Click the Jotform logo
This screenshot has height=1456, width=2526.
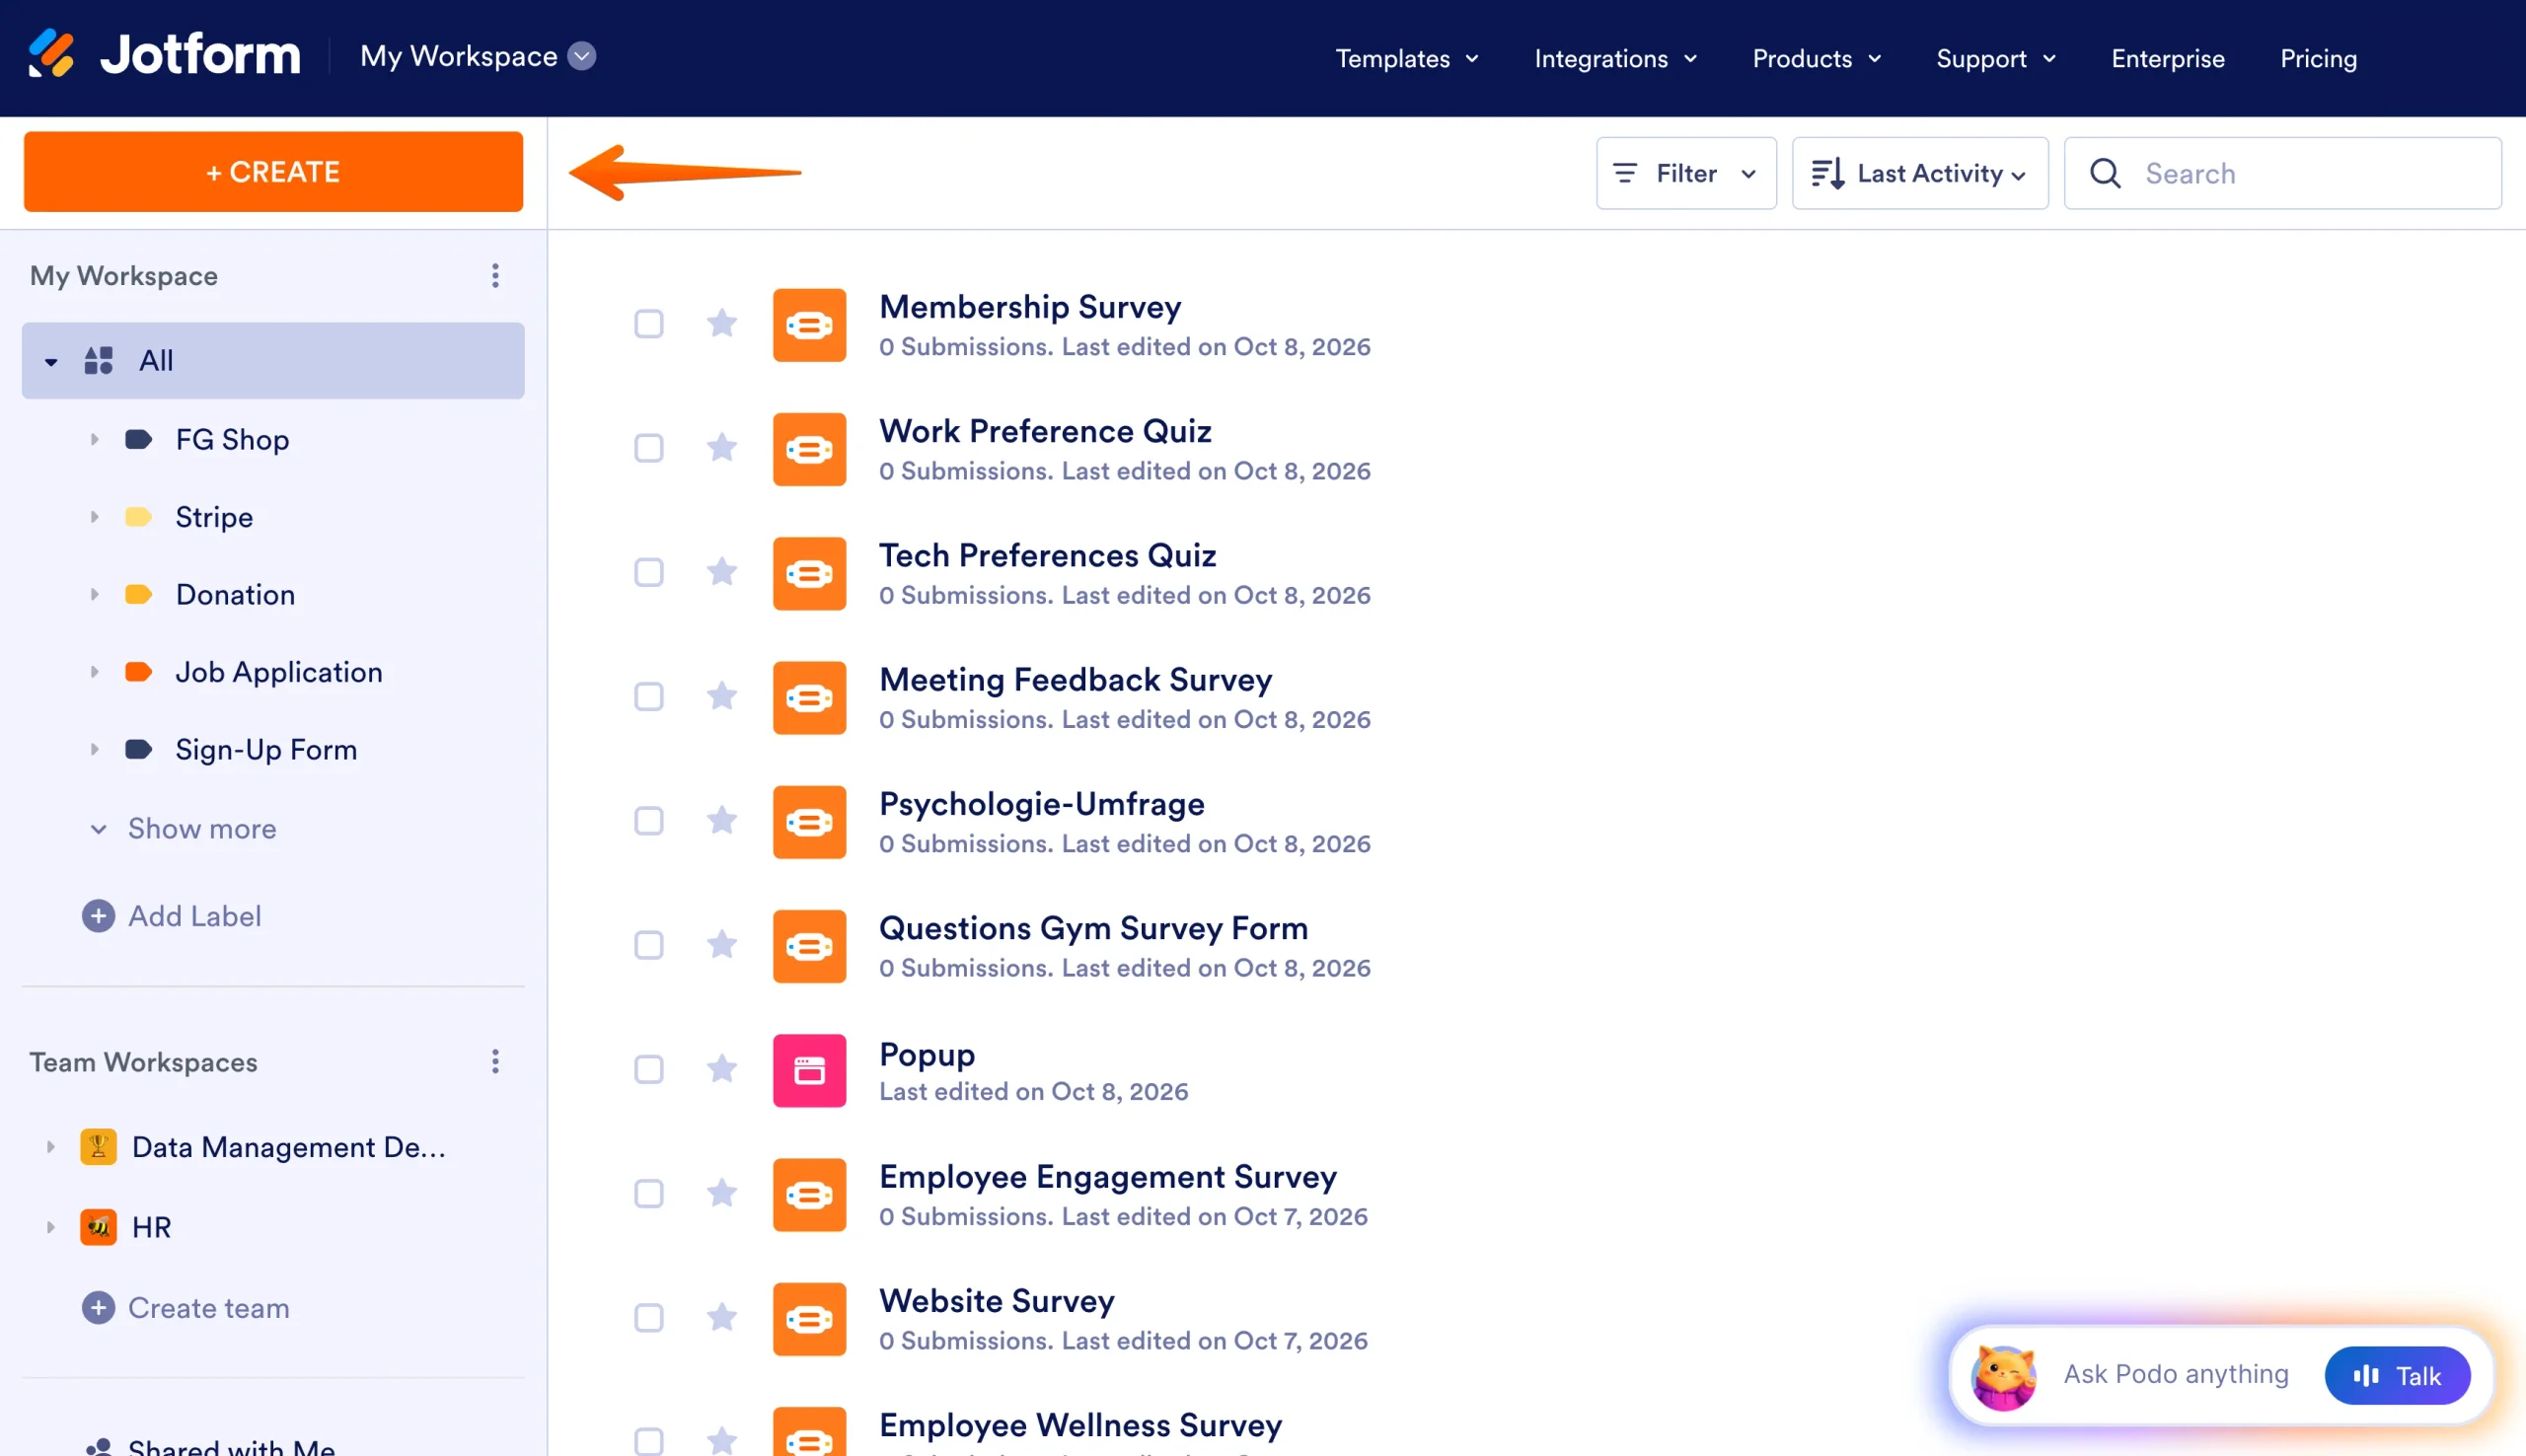(164, 55)
